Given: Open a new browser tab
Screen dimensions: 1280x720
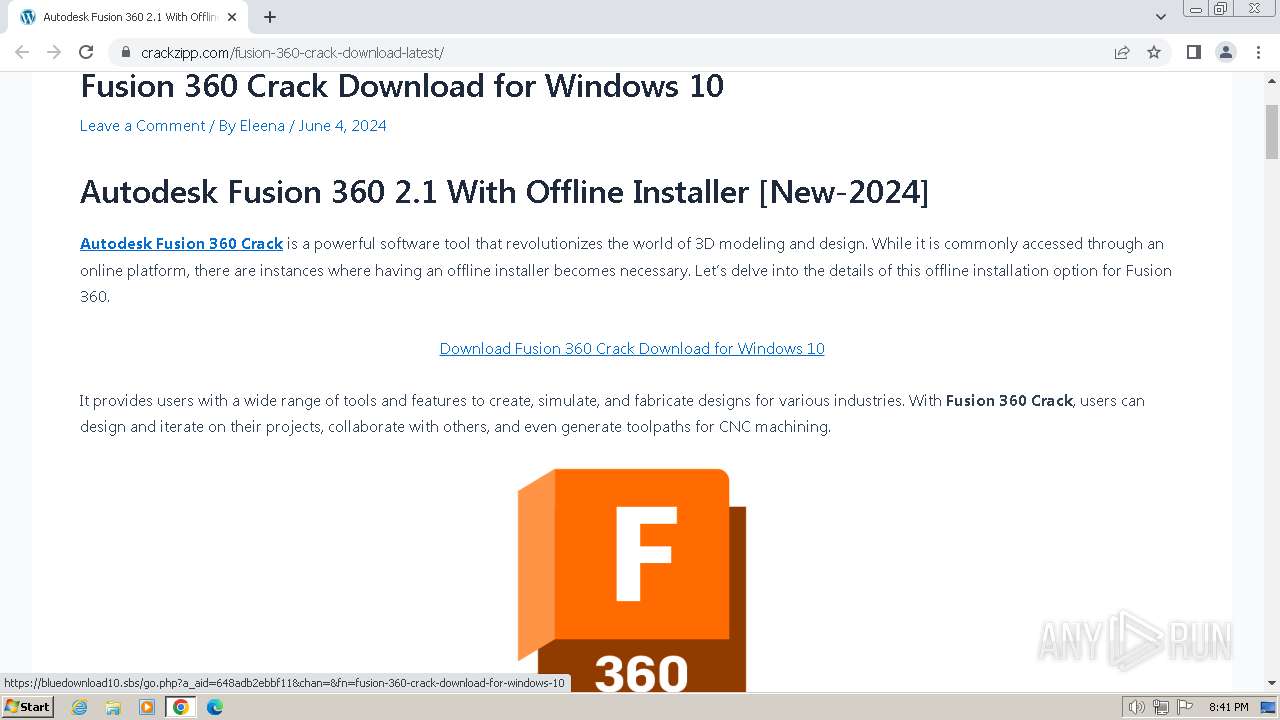Looking at the screenshot, I should tap(270, 17).
